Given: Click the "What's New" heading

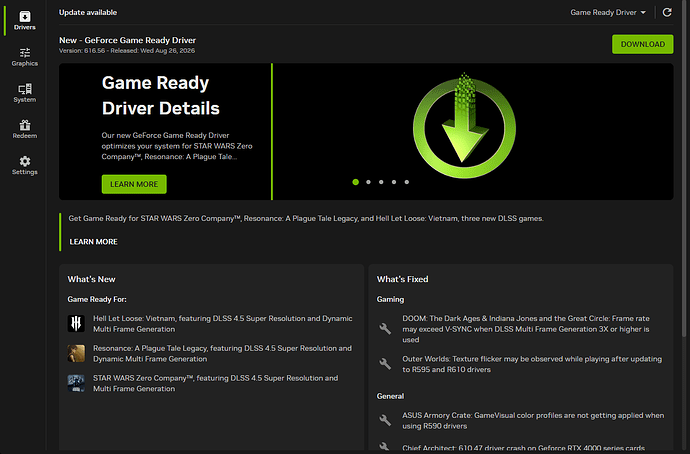Looking at the screenshot, I should pyautogui.click(x=92, y=279).
